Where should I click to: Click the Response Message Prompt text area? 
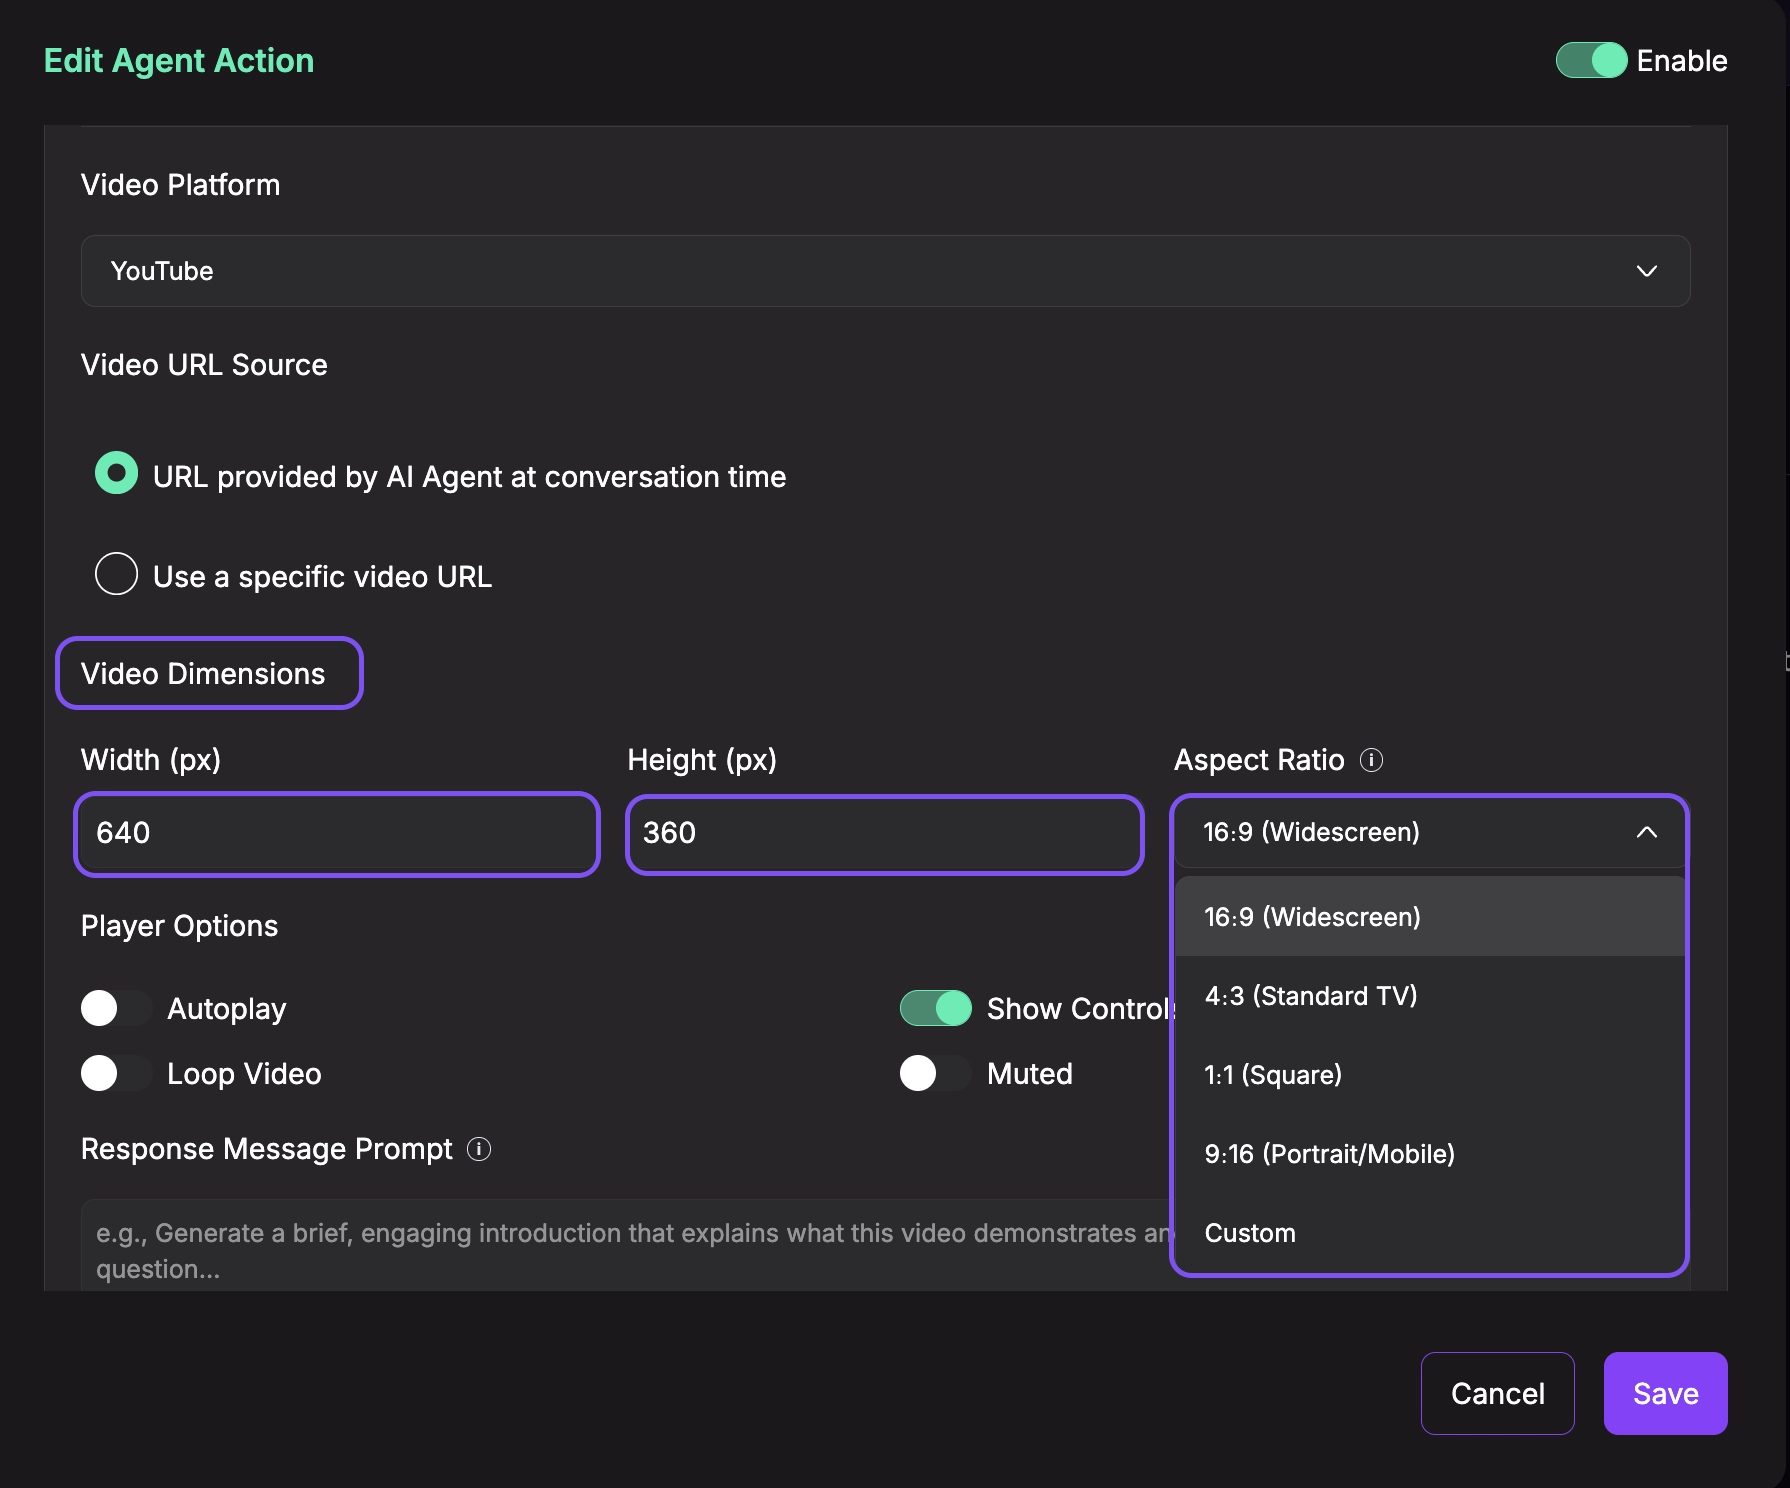[x=600, y=1245]
